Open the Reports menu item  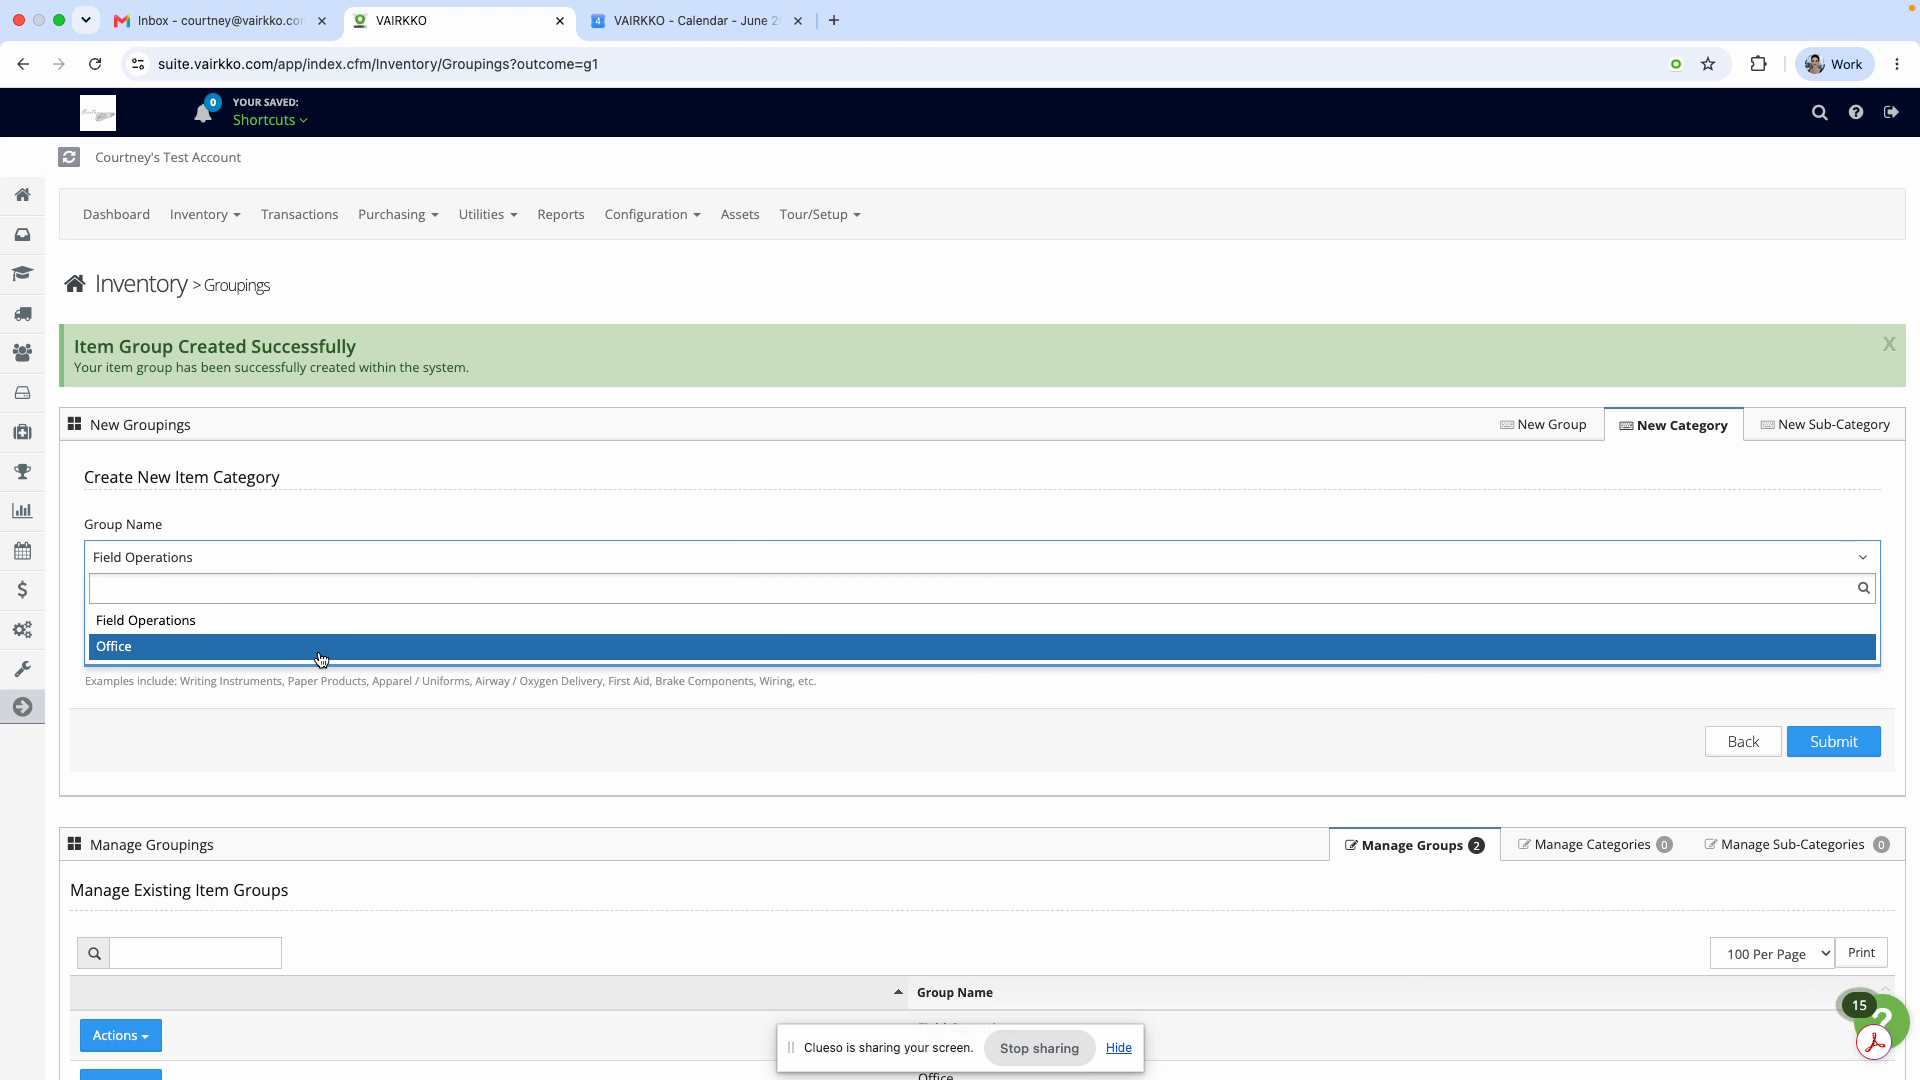point(560,215)
